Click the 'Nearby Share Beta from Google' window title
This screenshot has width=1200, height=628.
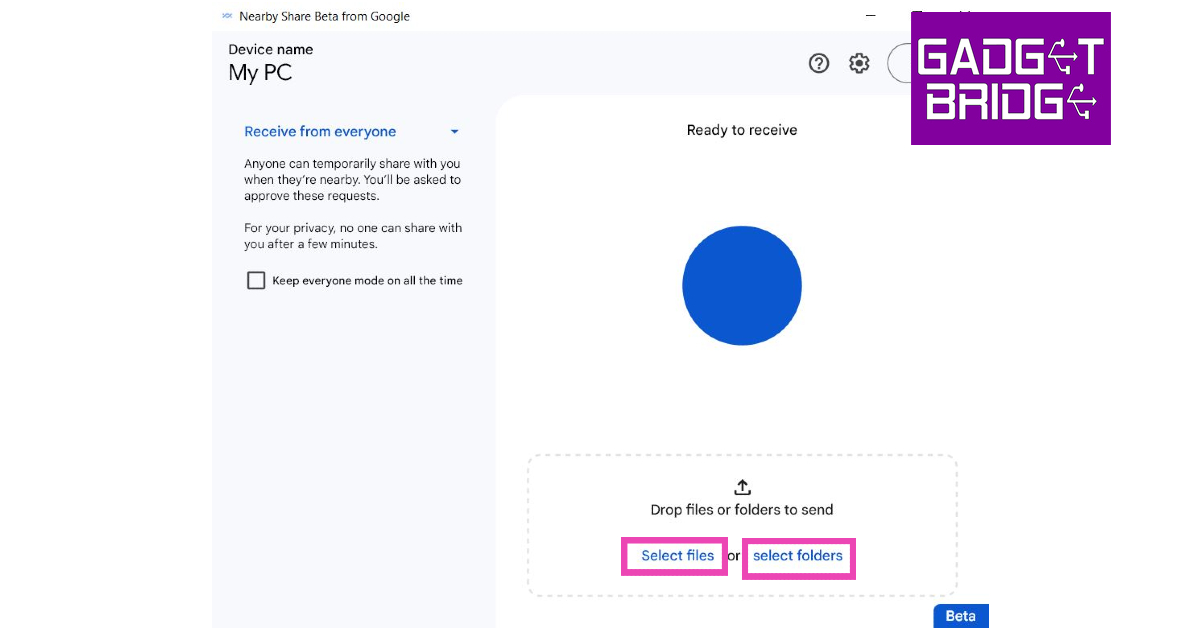click(324, 16)
